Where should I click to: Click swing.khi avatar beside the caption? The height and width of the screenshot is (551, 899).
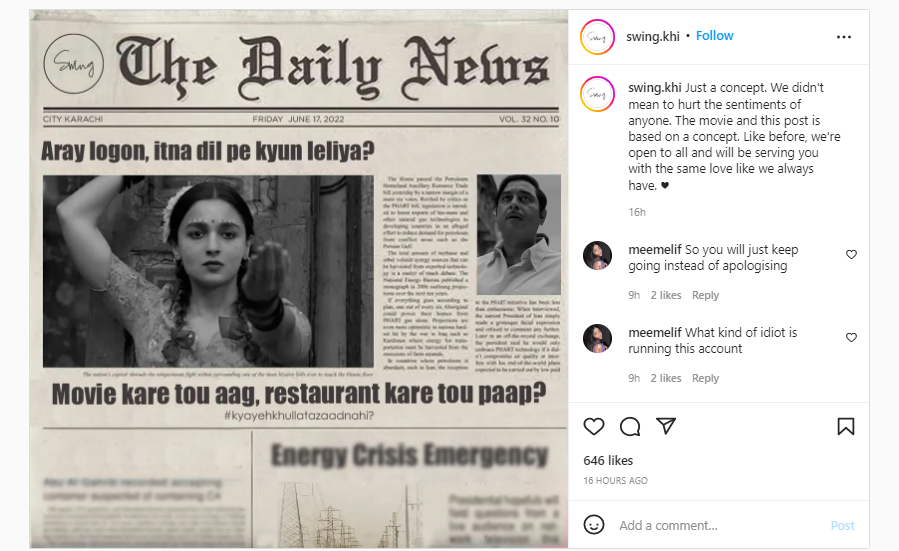pyautogui.click(x=597, y=93)
